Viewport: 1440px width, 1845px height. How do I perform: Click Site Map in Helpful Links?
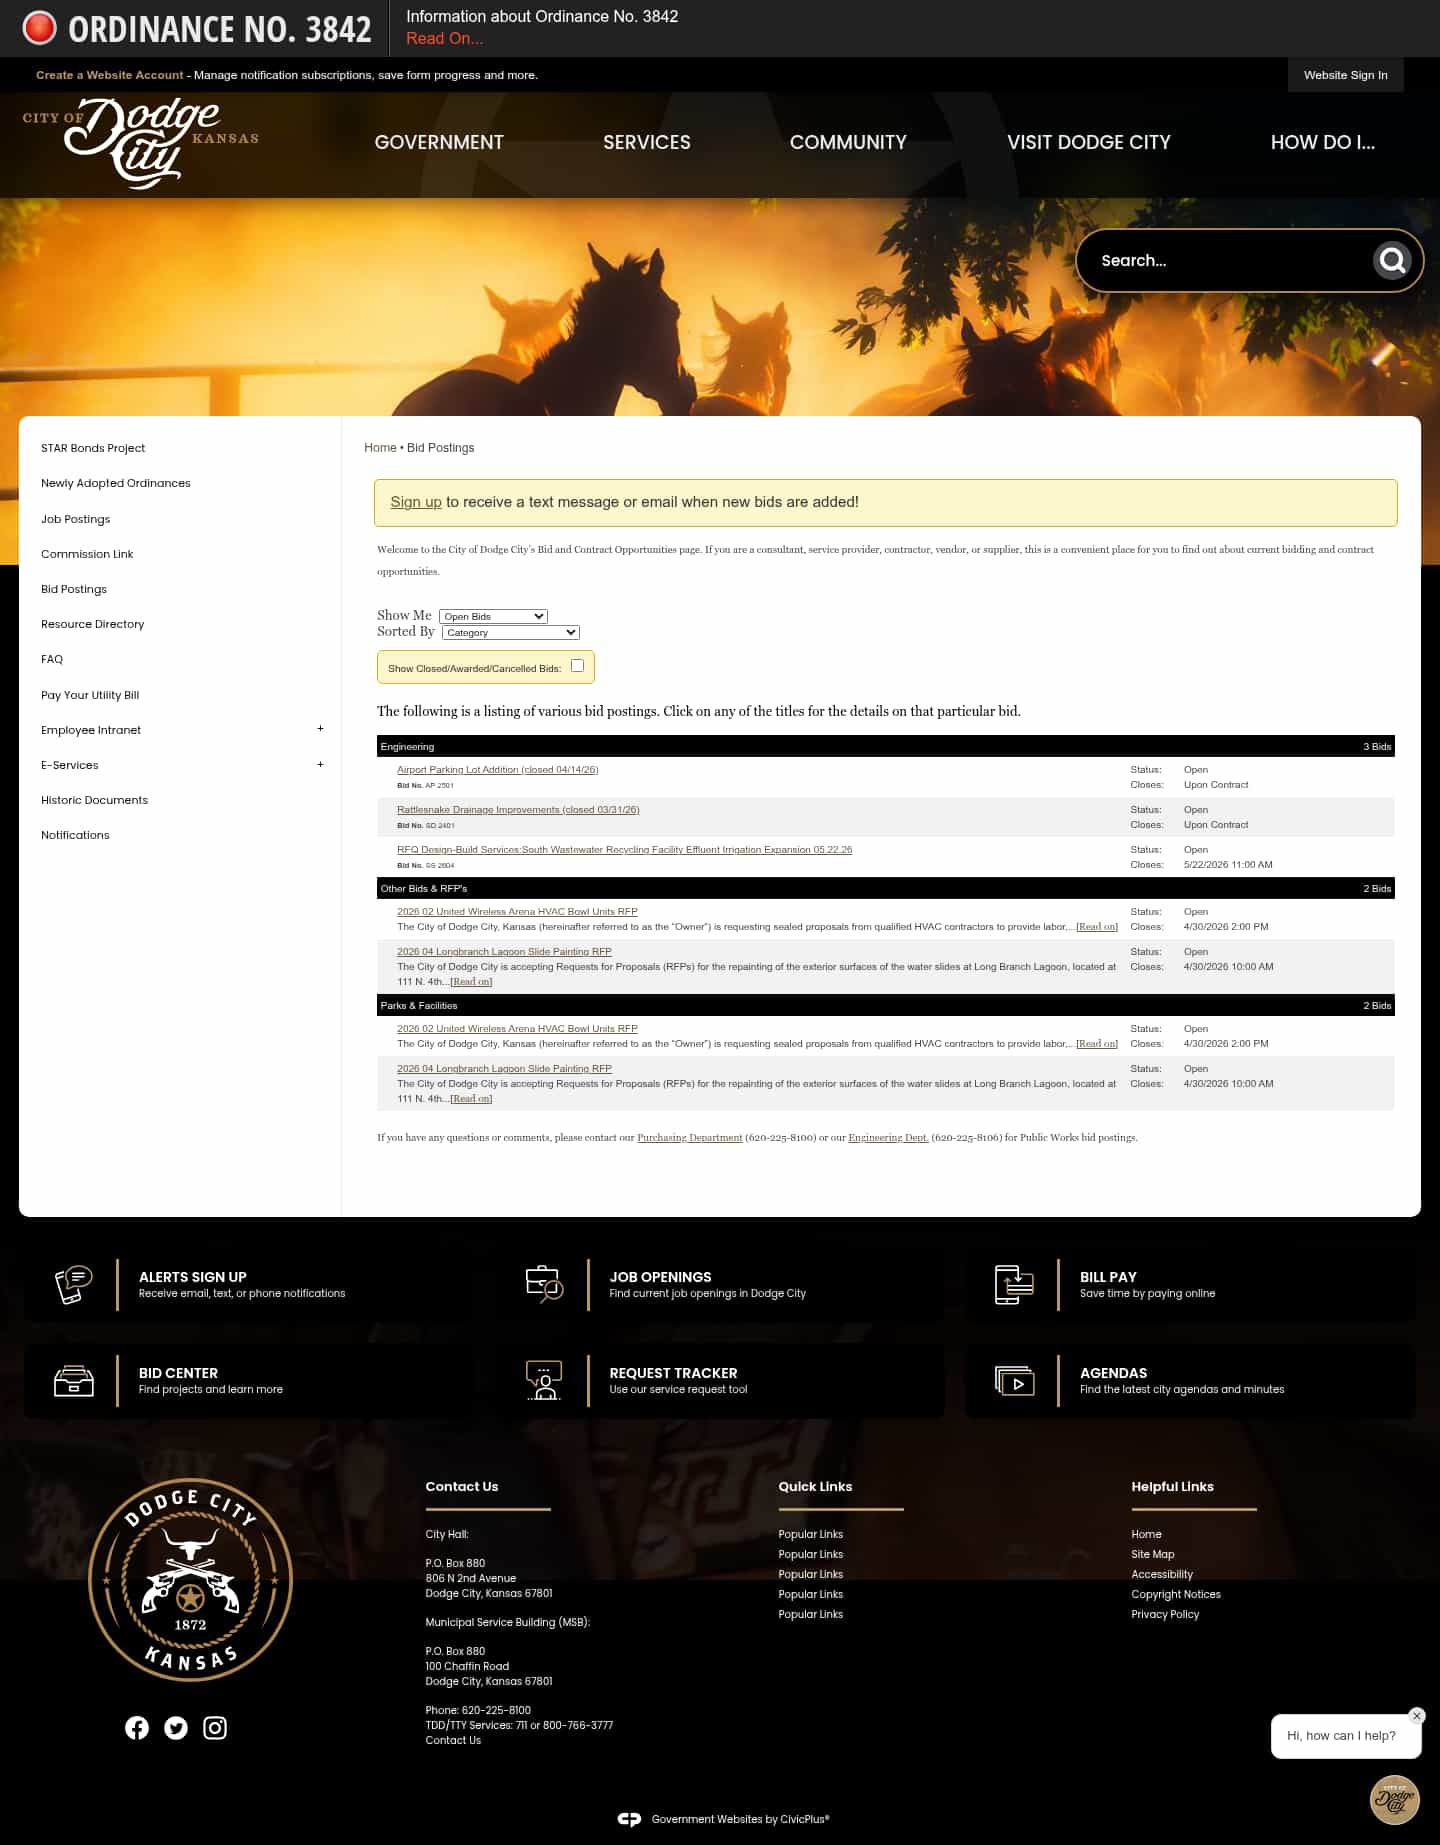(1153, 1554)
